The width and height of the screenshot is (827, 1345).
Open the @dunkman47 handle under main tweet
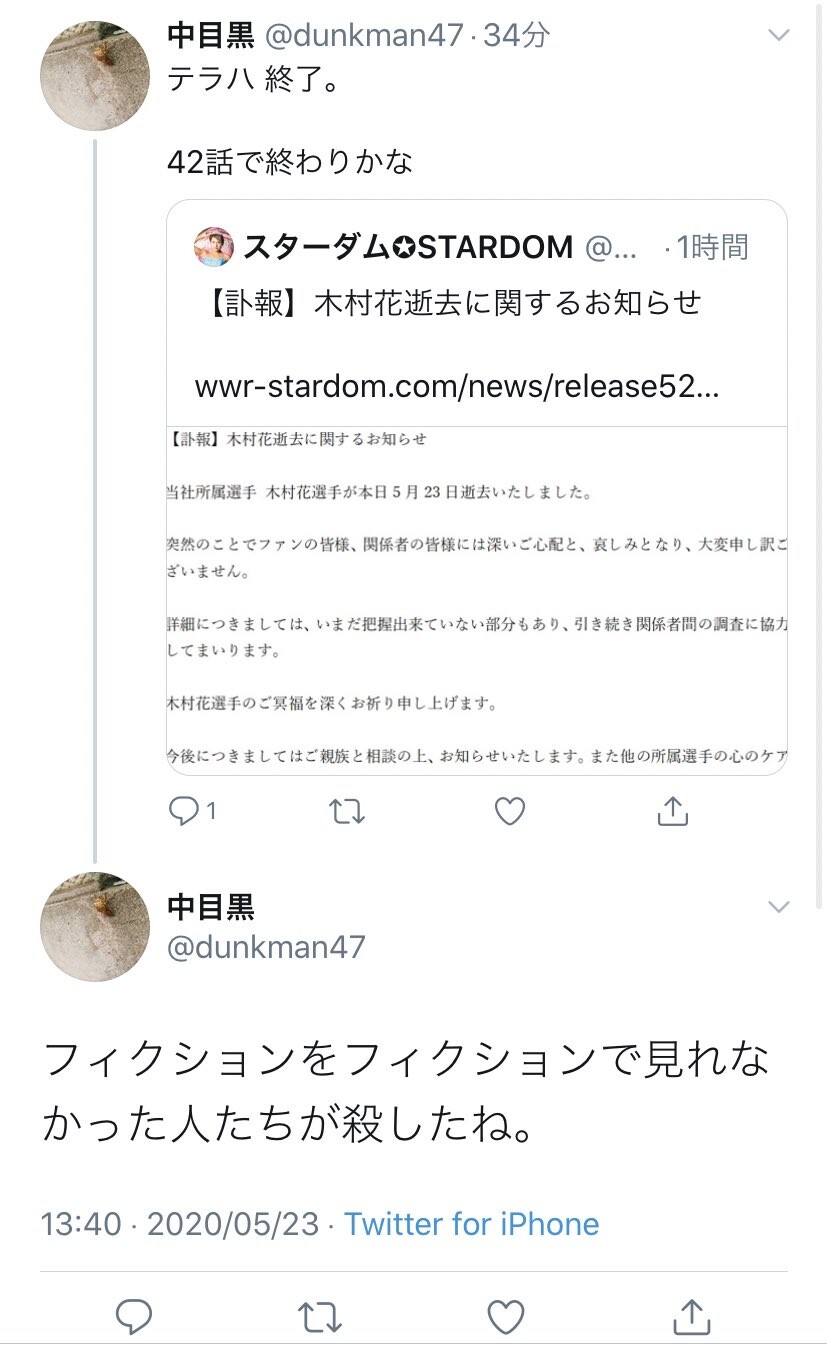coord(266,947)
